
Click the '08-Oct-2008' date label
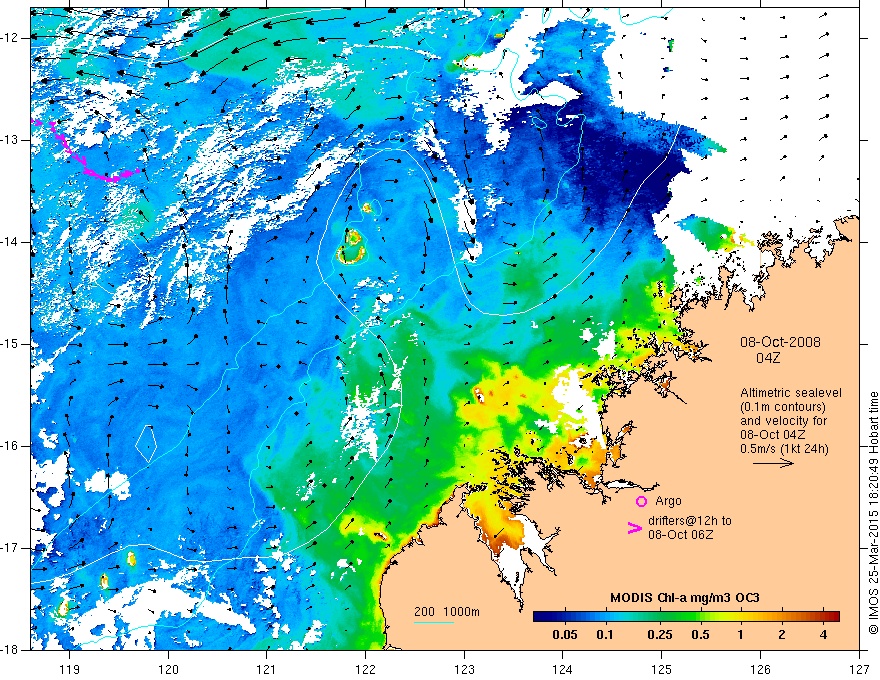tap(780, 342)
